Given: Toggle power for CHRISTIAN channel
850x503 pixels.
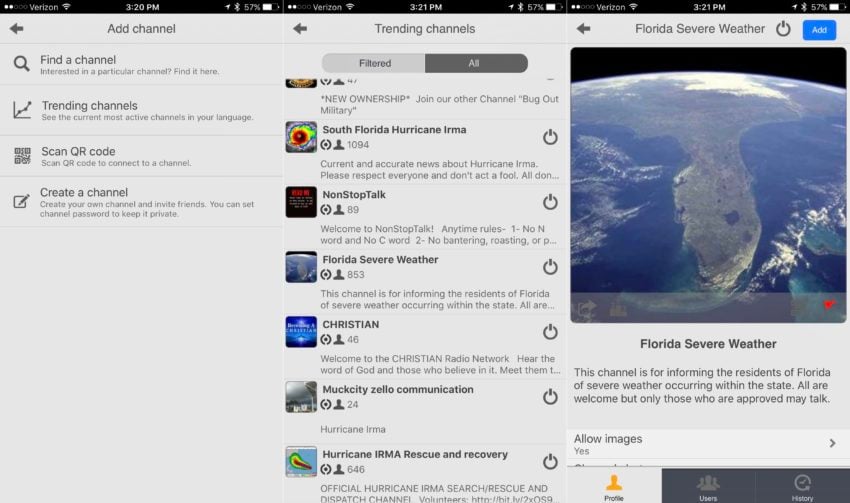Looking at the screenshot, I should (550, 331).
